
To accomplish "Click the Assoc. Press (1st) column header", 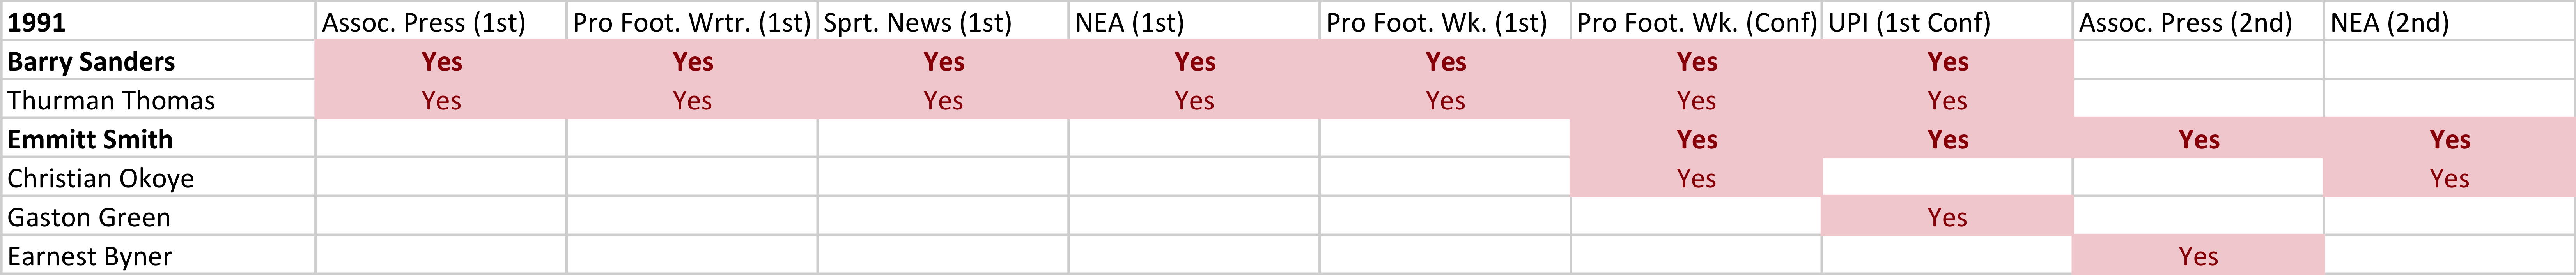I will [441, 22].
